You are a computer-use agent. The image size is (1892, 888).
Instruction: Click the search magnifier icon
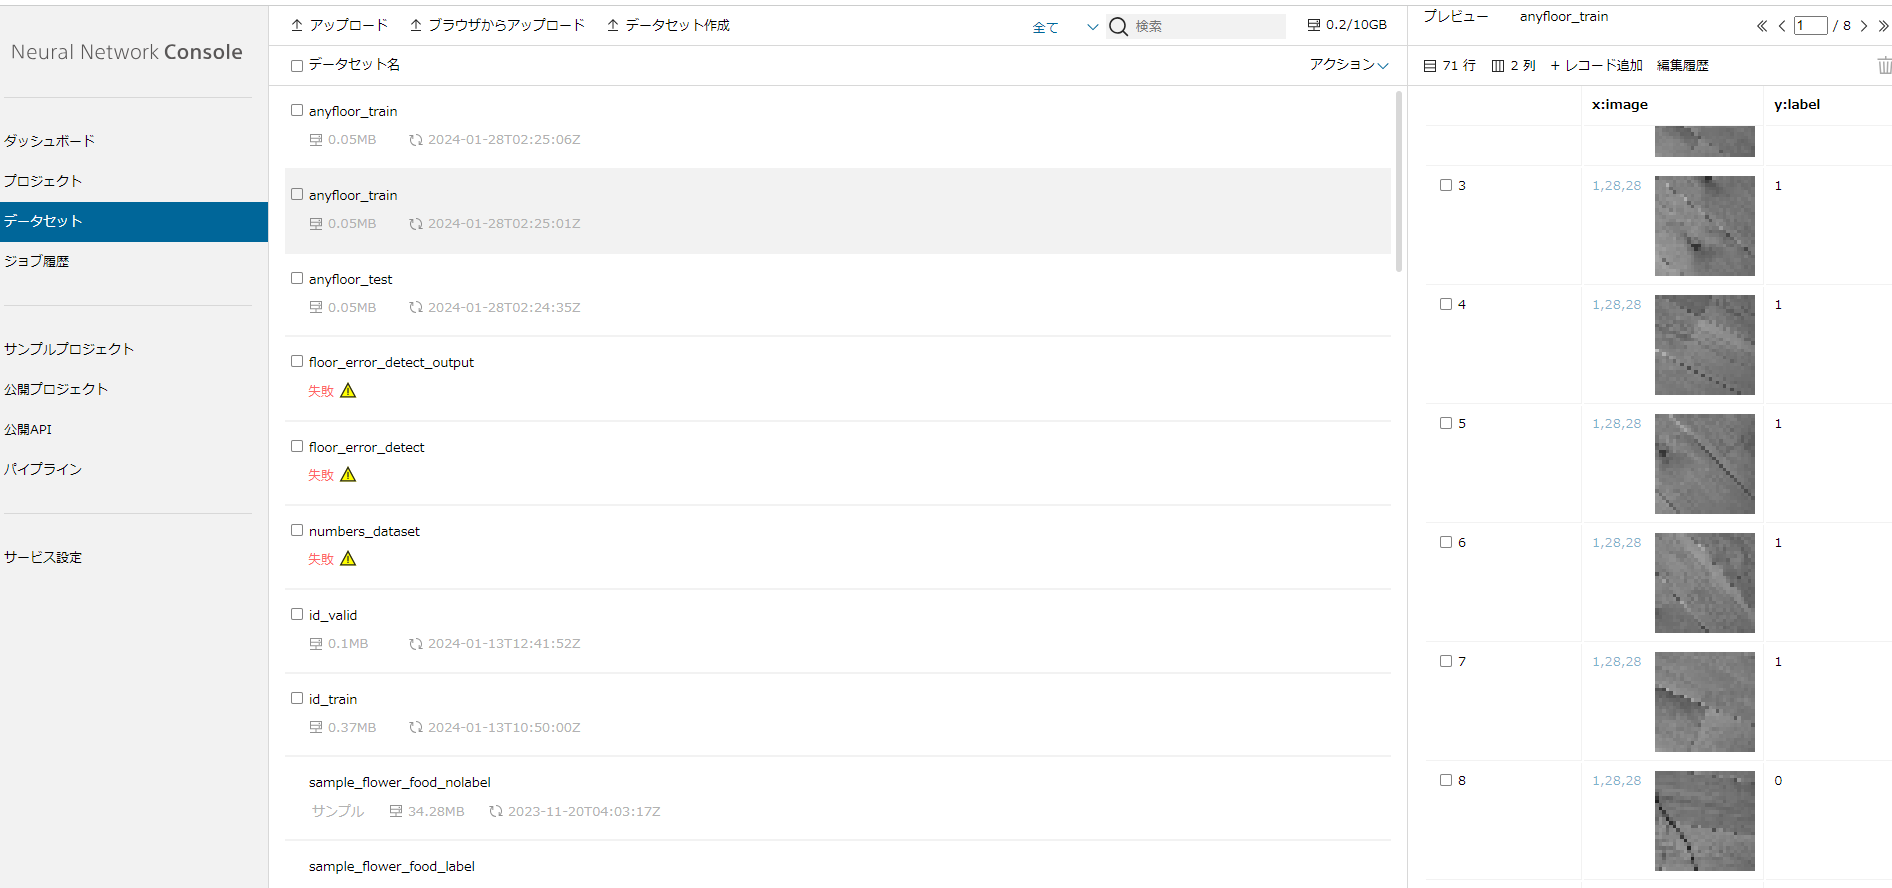pyautogui.click(x=1118, y=27)
